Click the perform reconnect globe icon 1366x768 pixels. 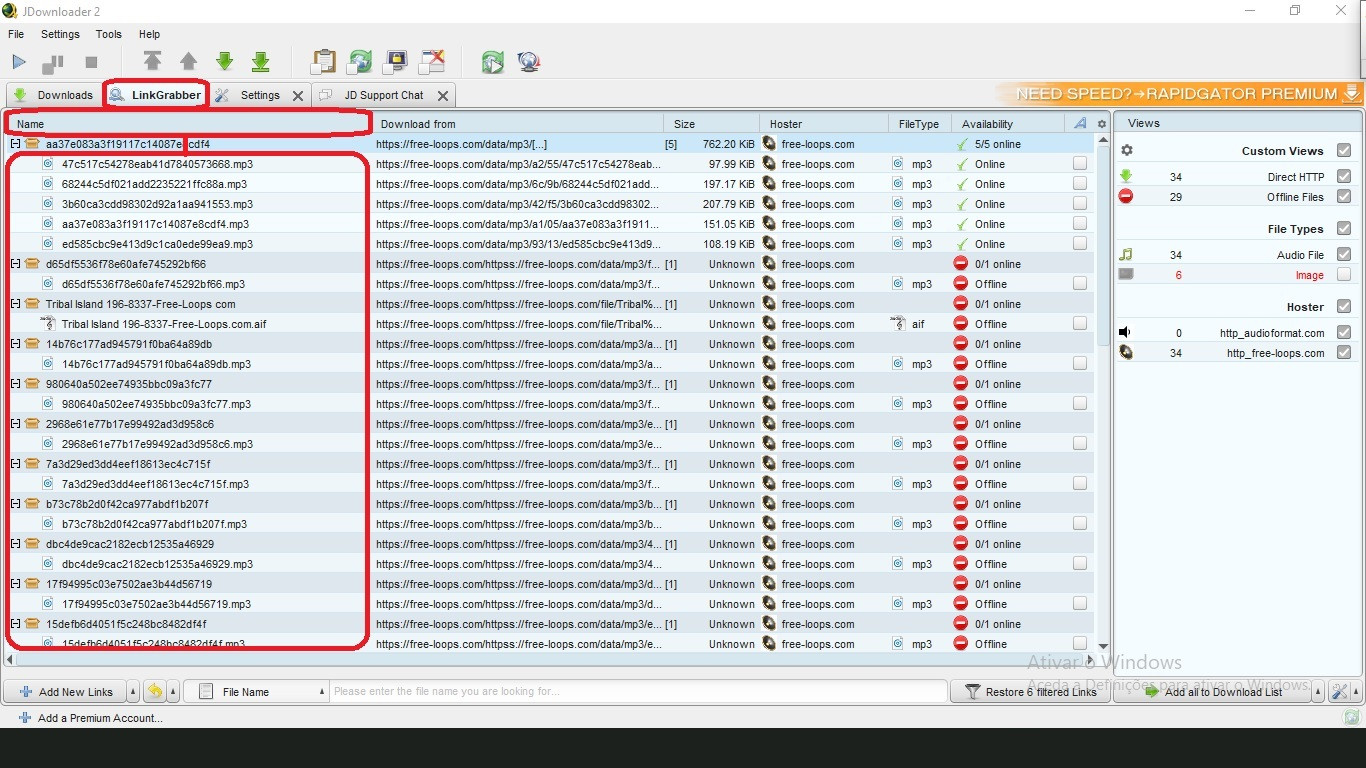(529, 62)
